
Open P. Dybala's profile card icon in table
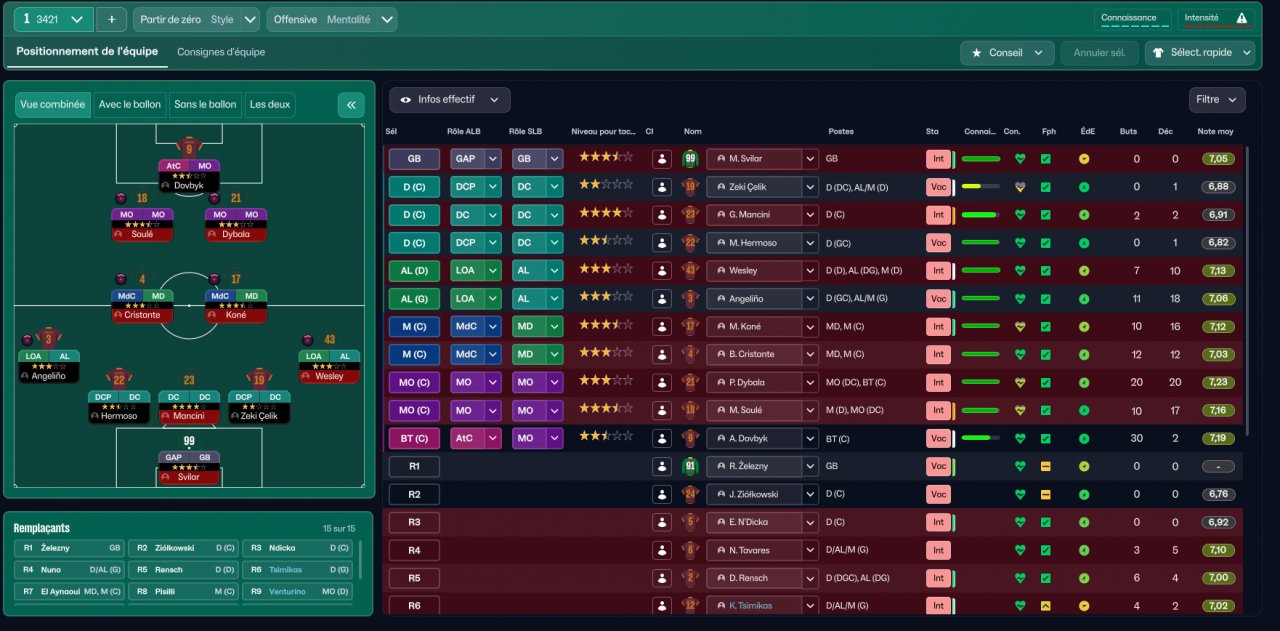[661, 383]
